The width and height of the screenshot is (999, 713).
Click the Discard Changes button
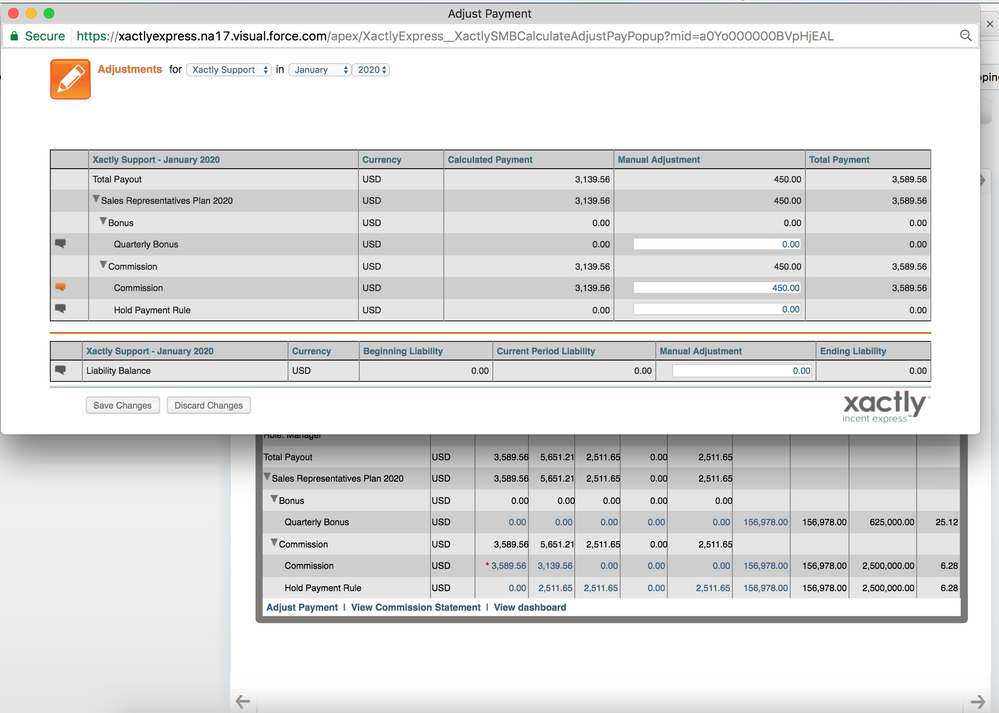(208, 405)
